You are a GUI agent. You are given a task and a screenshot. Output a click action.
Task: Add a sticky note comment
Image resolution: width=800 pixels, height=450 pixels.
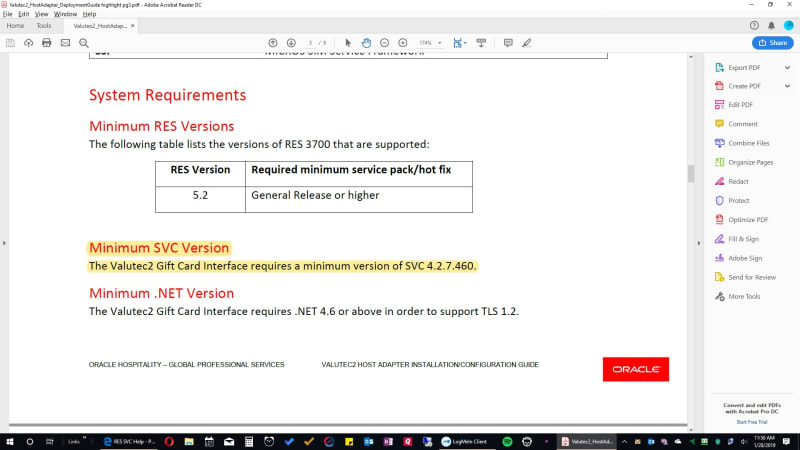pyautogui.click(x=508, y=43)
